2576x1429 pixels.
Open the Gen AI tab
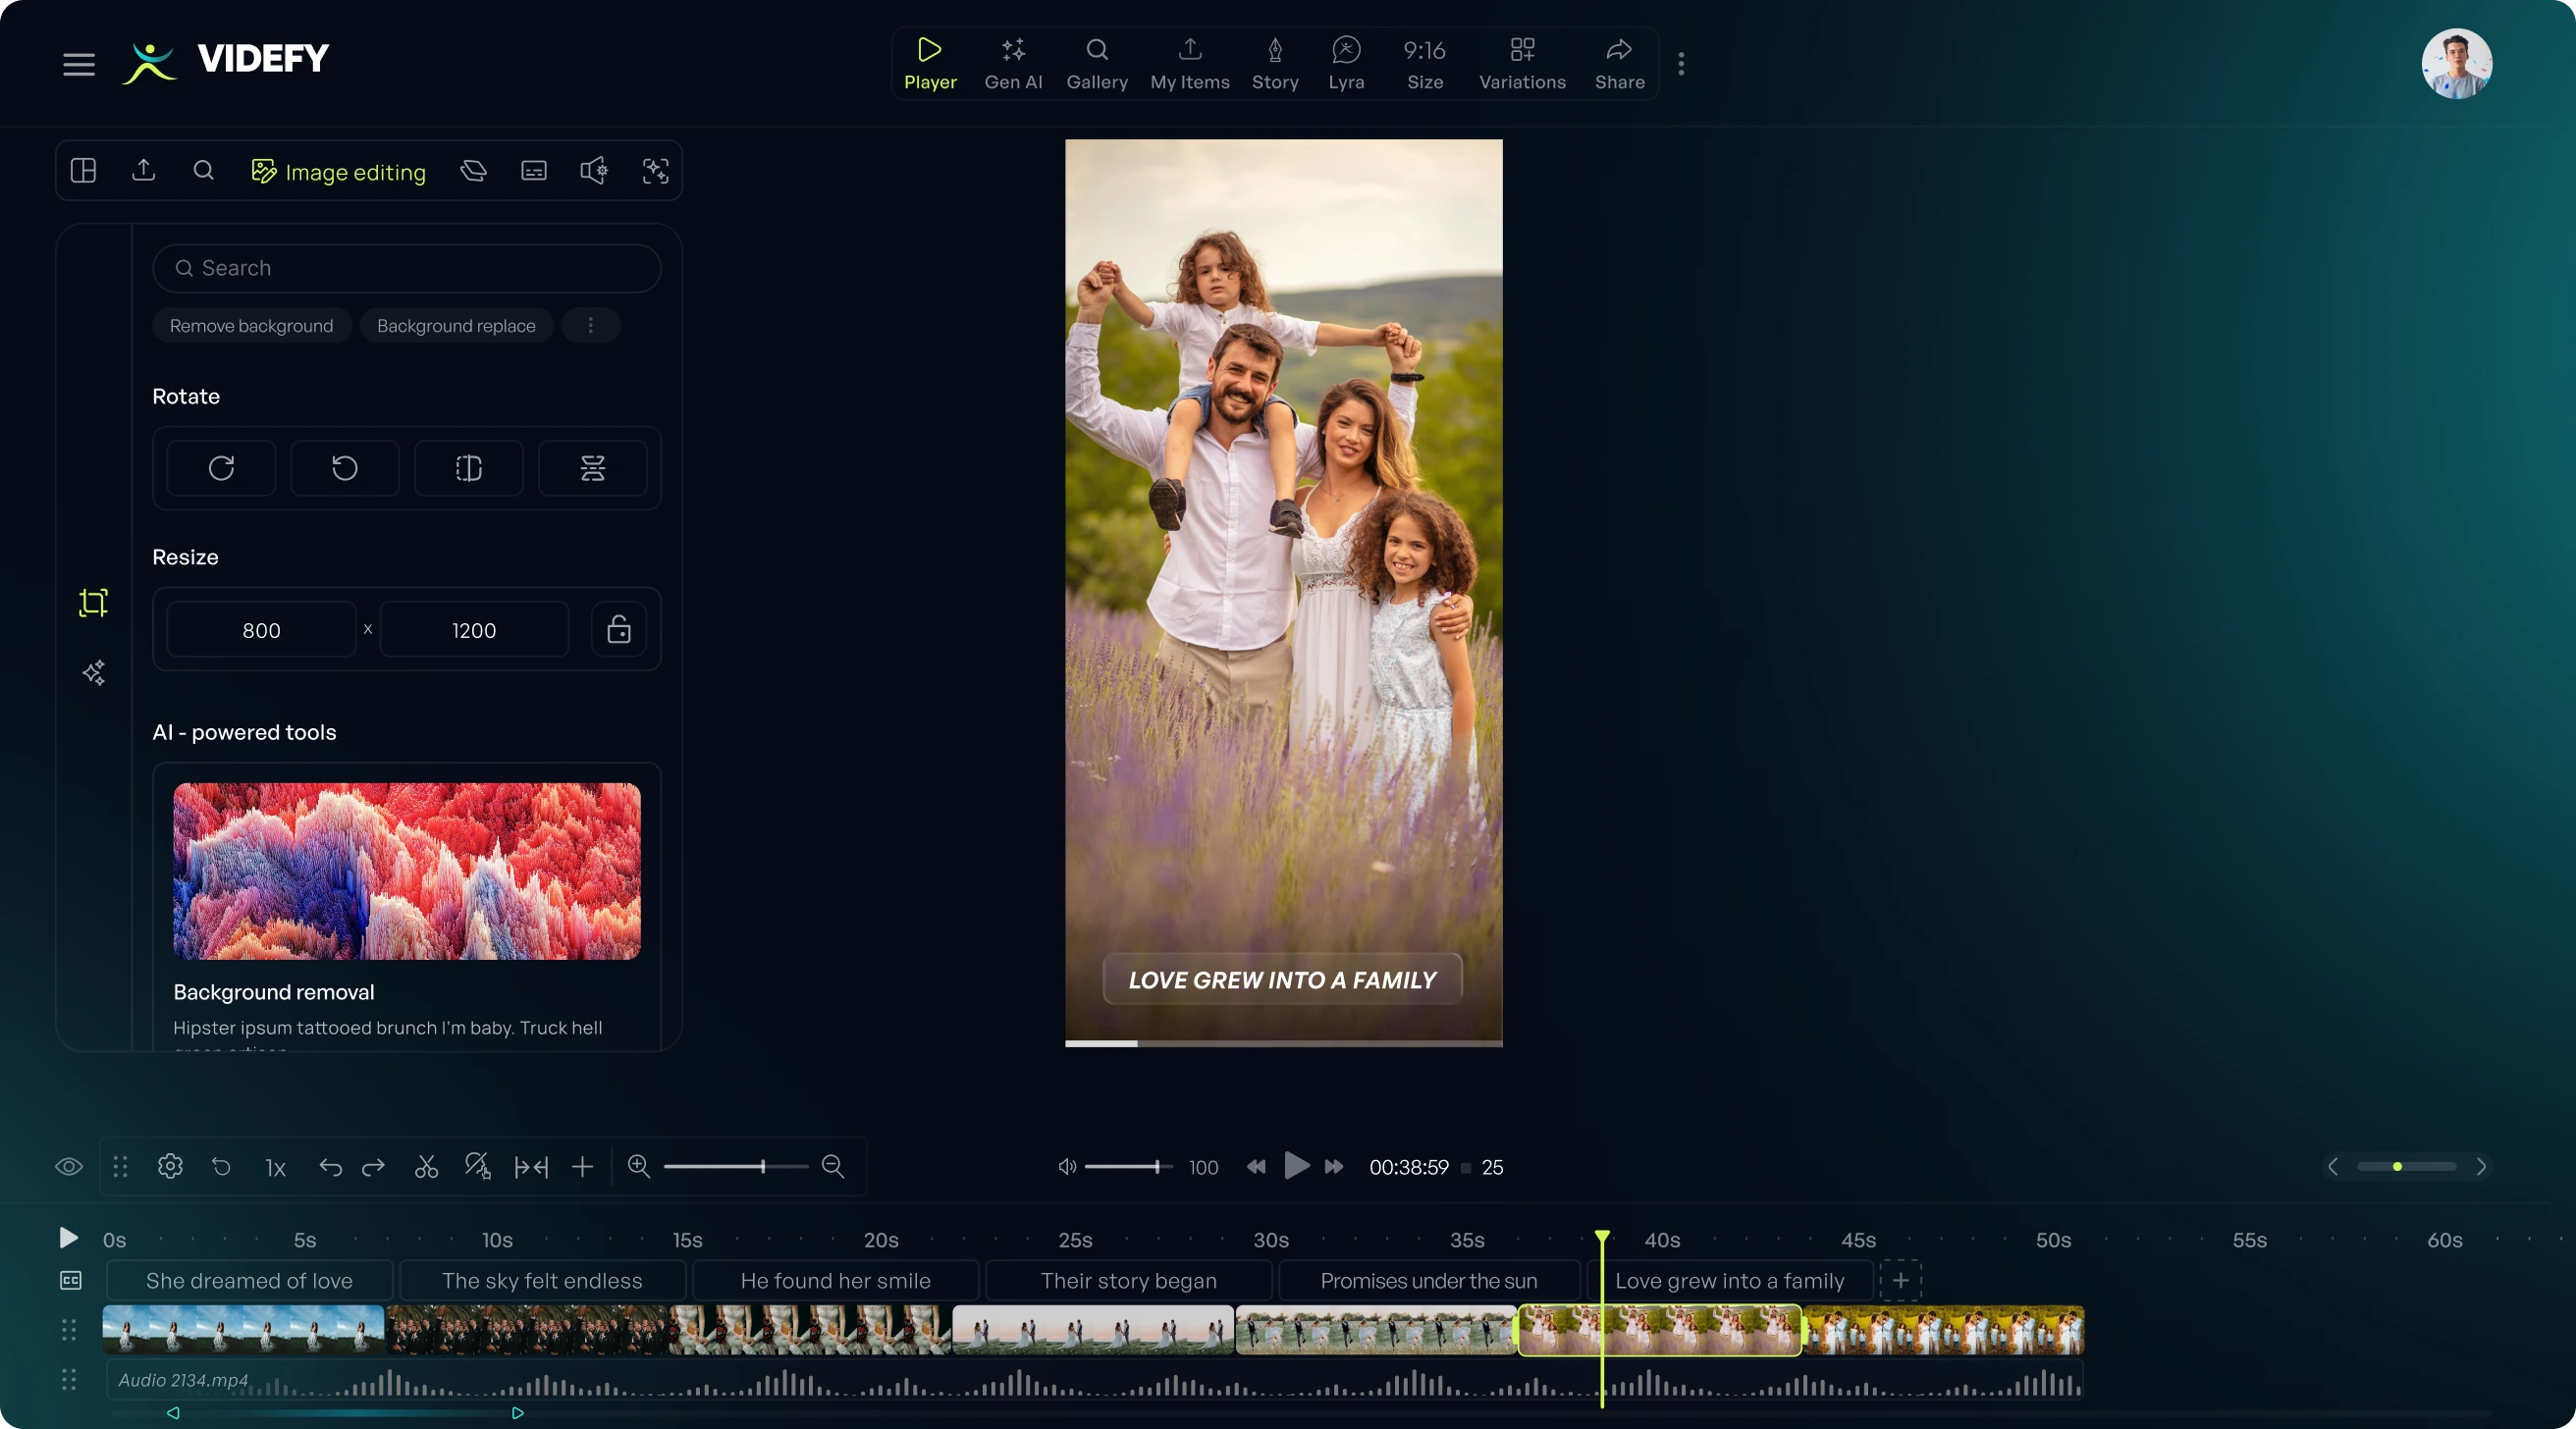pyautogui.click(x=1013, y=64)
